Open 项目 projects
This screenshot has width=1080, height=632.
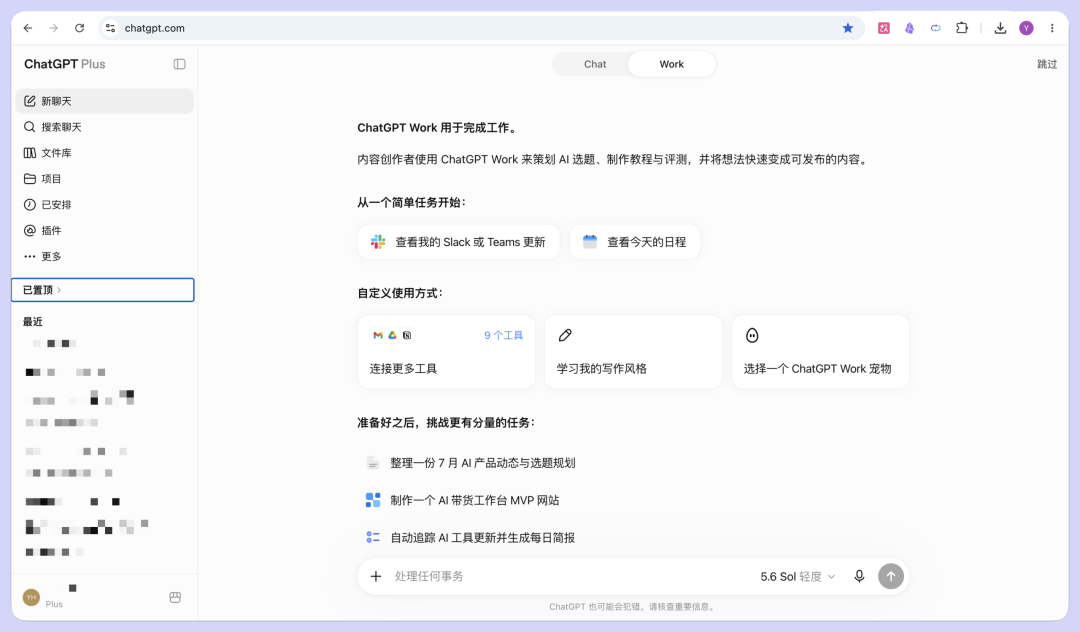tap(105, 178)
